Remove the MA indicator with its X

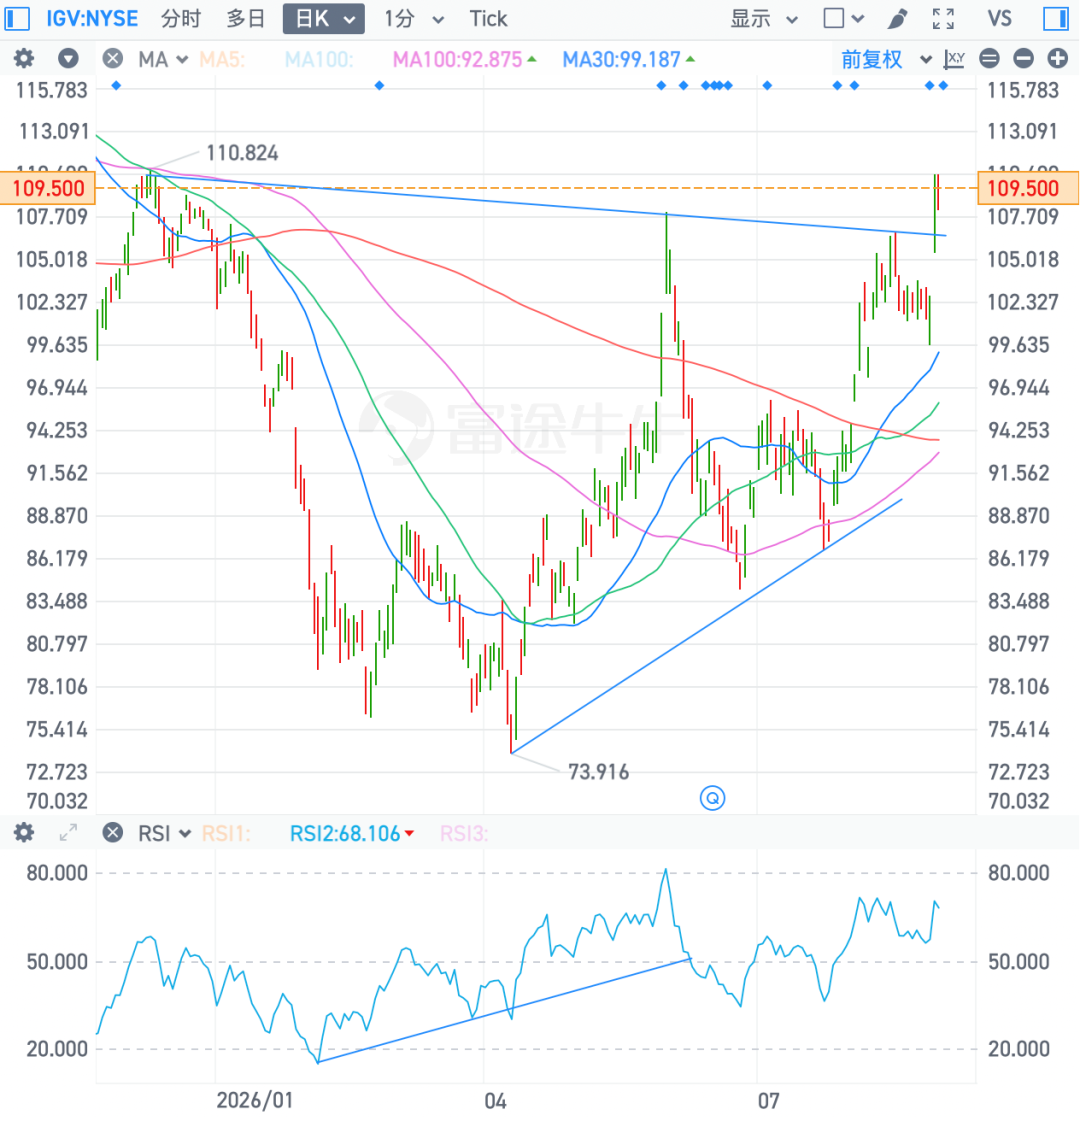pyautogui.click(x=112, y=59)
